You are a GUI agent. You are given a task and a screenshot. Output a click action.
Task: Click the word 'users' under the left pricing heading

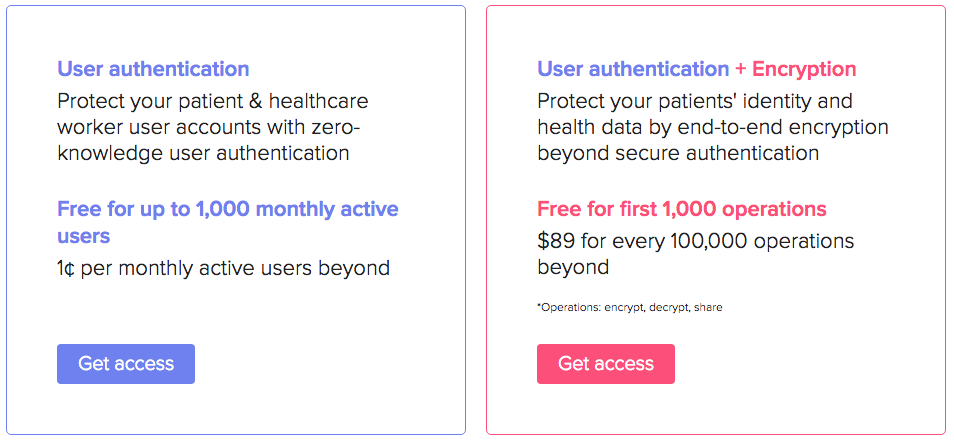(84, 235)
